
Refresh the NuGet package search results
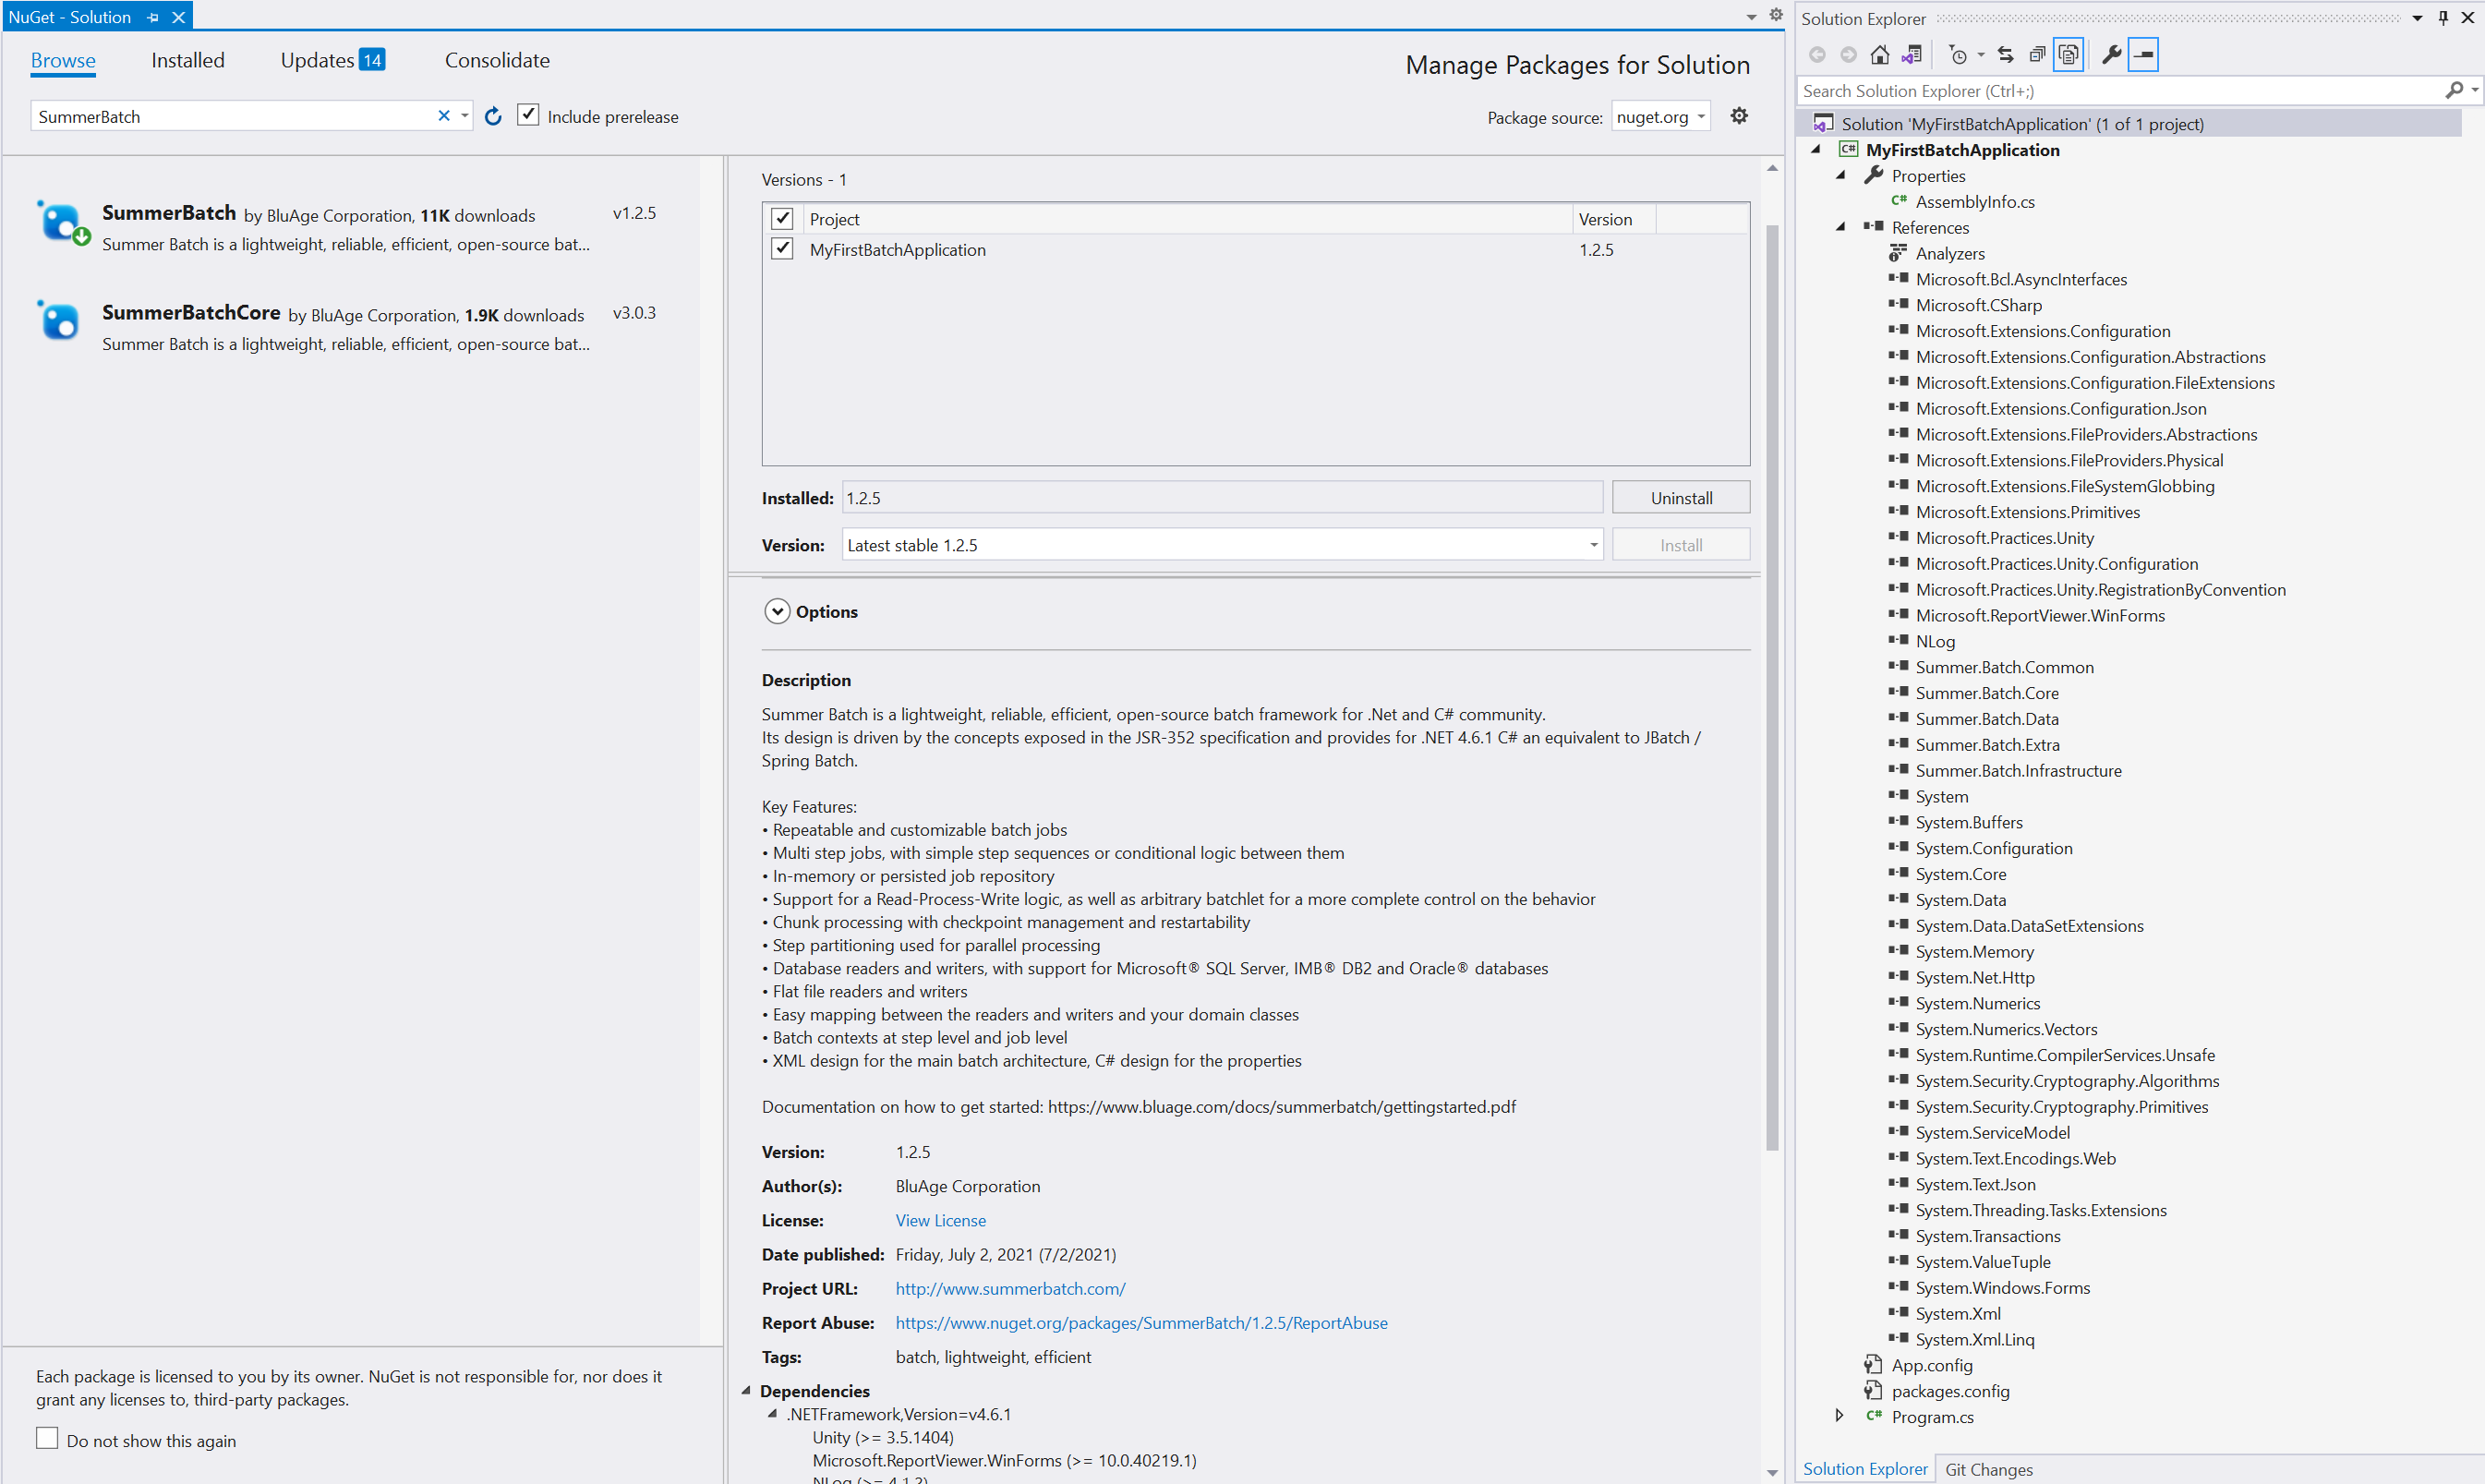click(x=493, y=117)
